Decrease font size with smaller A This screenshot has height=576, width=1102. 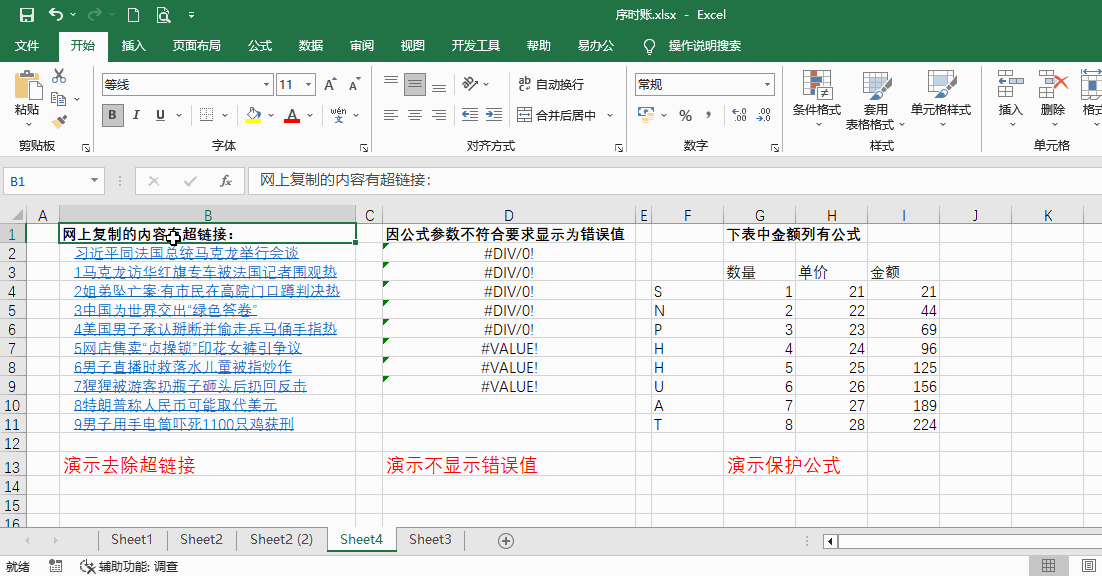click(354, 84)
